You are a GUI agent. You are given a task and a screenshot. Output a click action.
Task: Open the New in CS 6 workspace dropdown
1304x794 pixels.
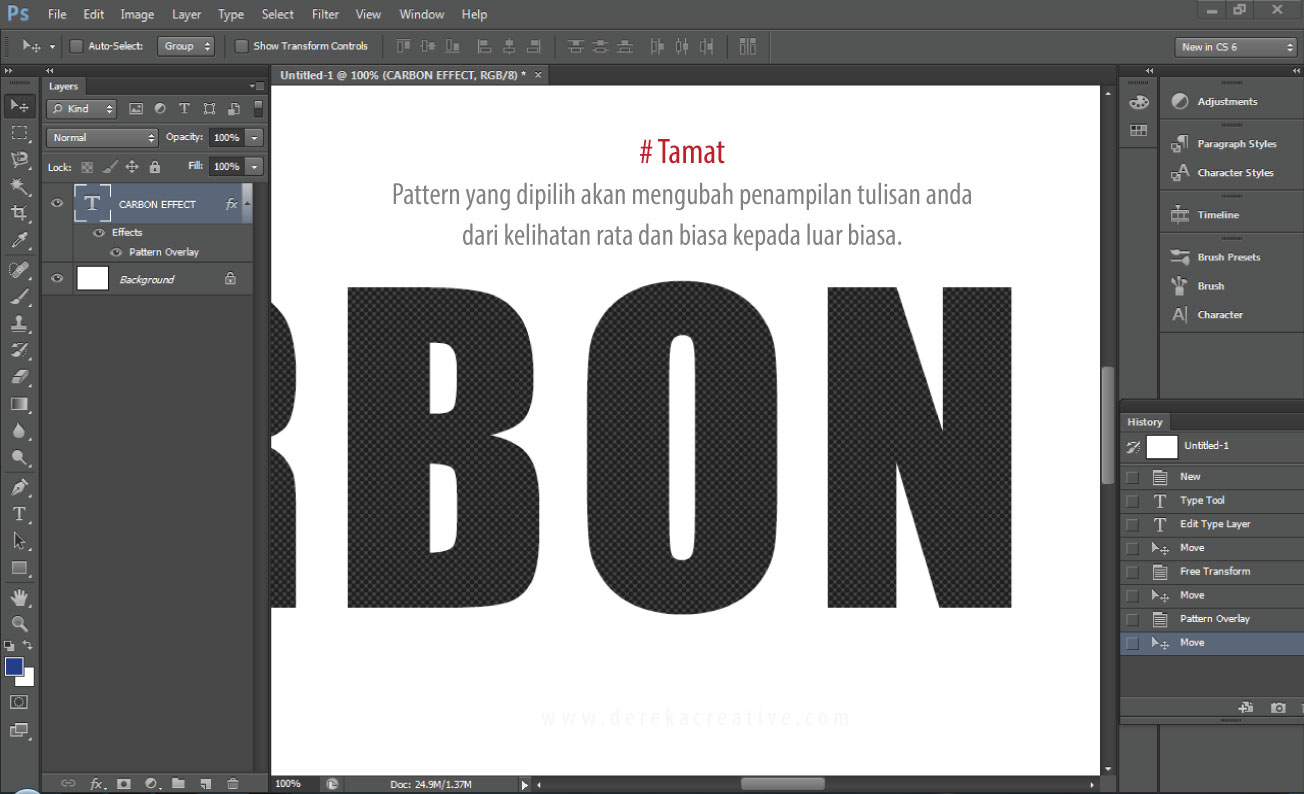click(1236, 47)
